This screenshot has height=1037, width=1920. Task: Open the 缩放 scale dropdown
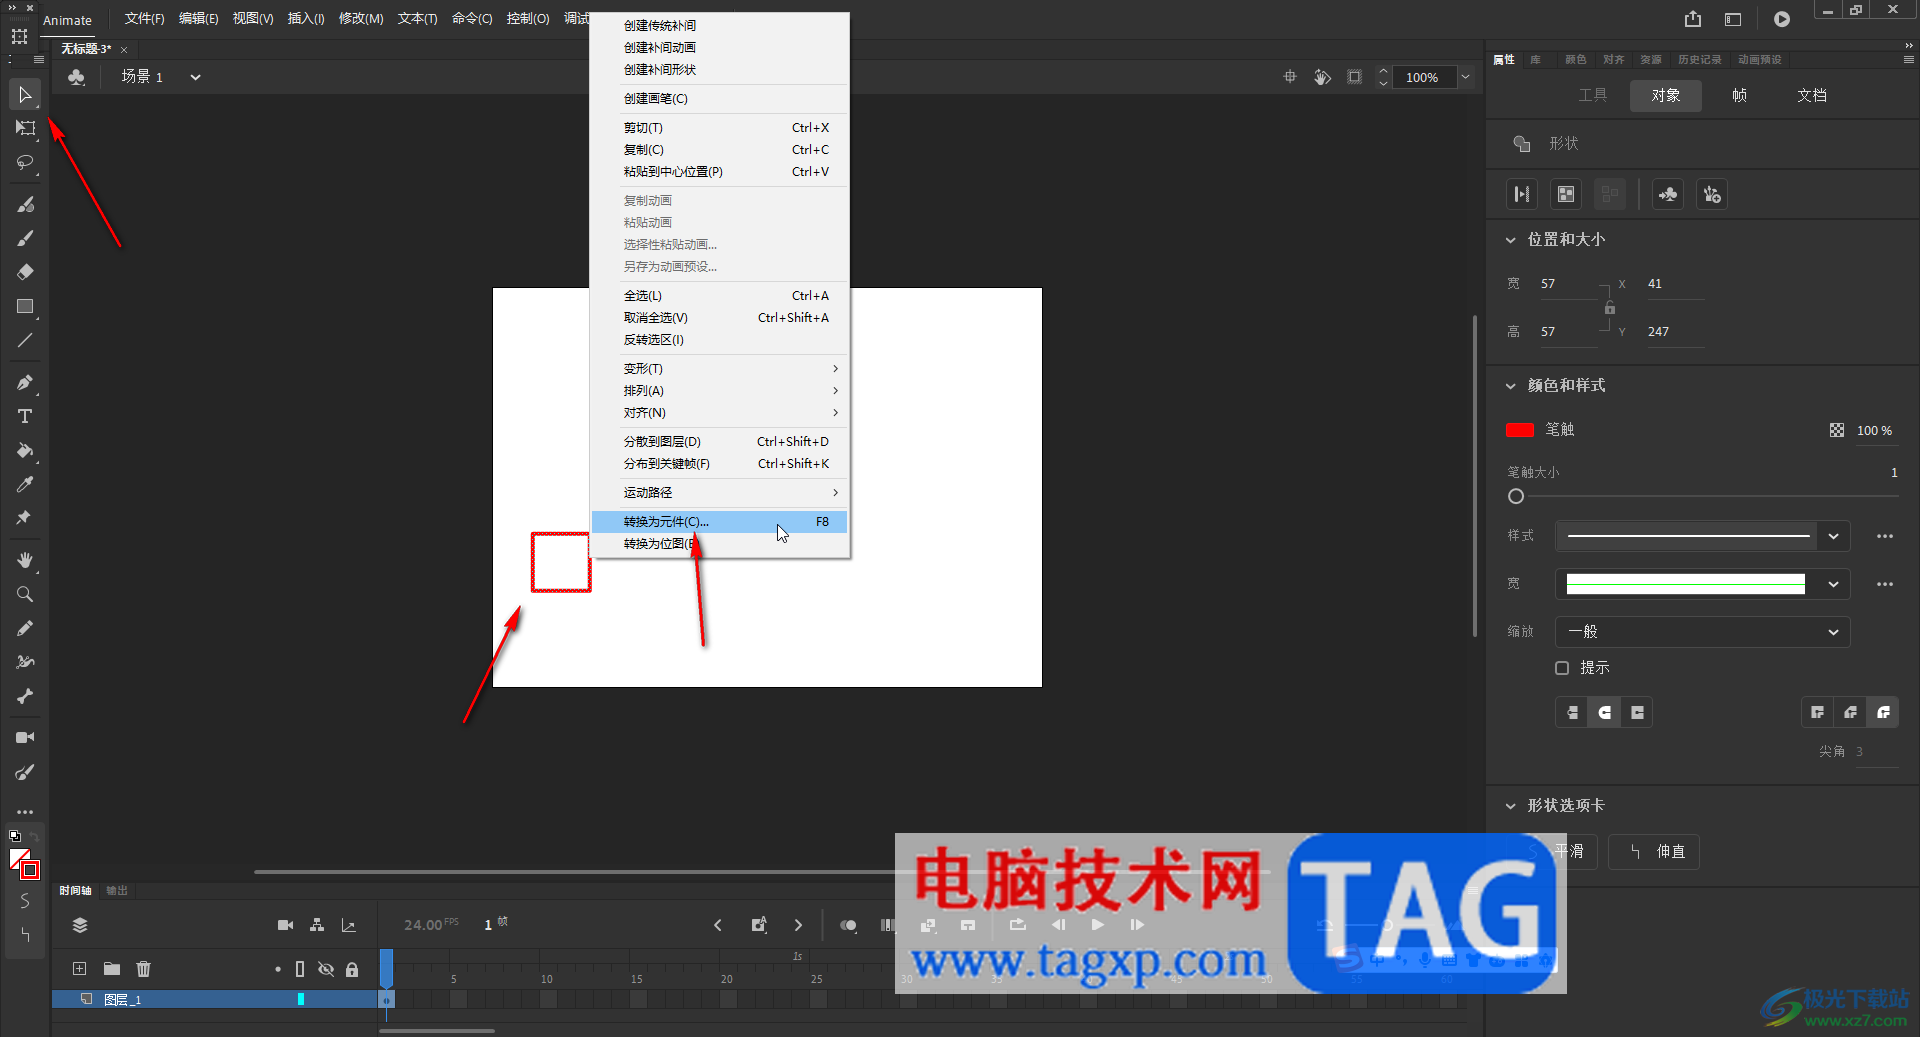click(1703, 632)
